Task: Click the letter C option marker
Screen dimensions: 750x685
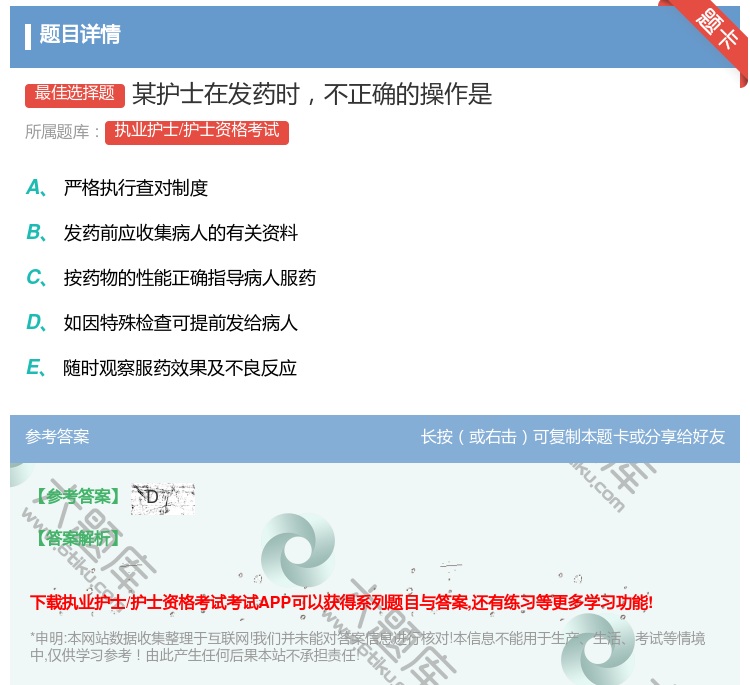Action: pyautogui.click(x=36, y=277)
